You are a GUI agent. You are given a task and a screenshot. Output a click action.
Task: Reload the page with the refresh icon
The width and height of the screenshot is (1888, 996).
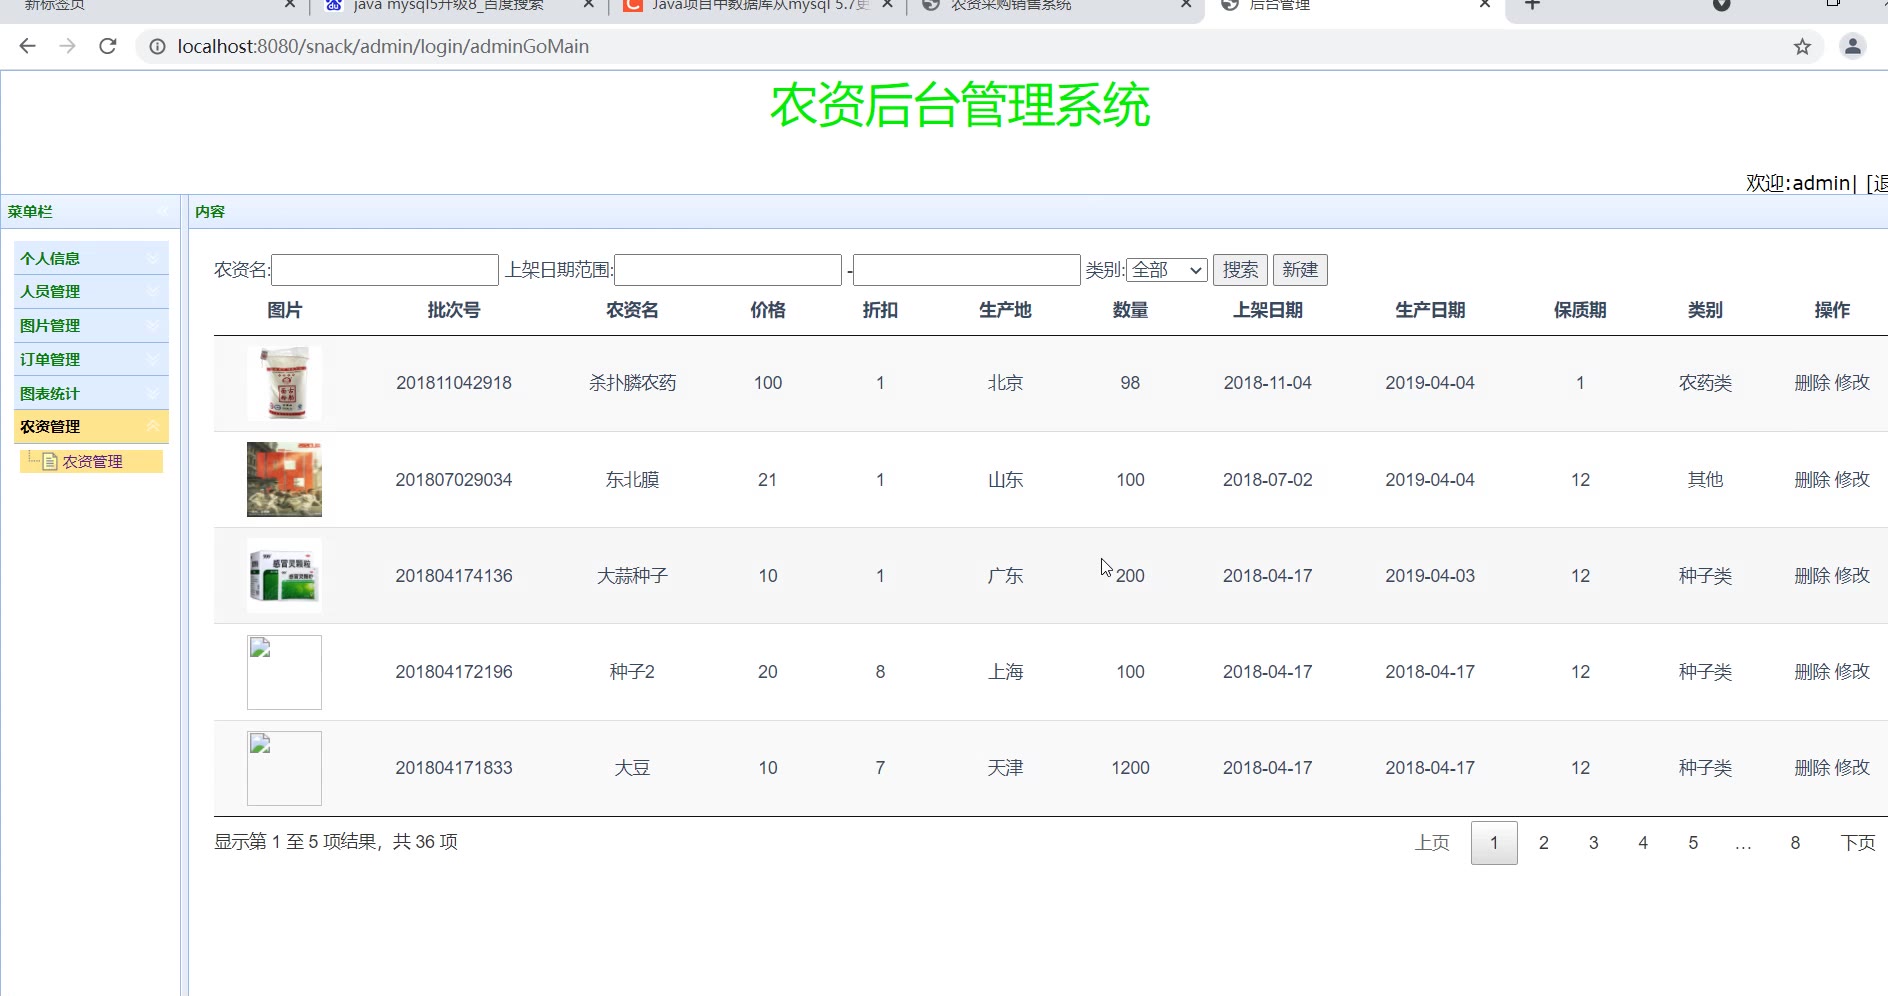tap(108, 46)
